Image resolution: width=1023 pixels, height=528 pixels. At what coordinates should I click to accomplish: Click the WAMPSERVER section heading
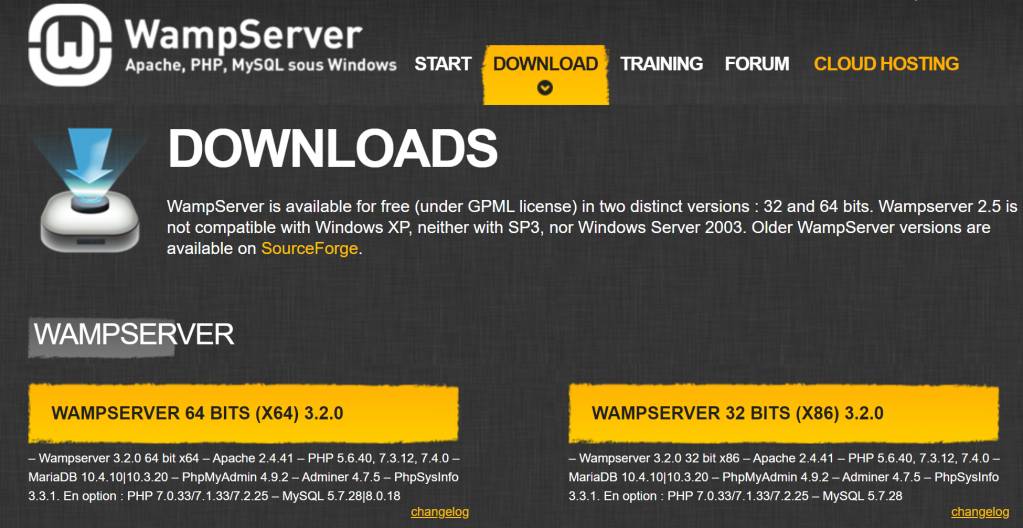134,334
